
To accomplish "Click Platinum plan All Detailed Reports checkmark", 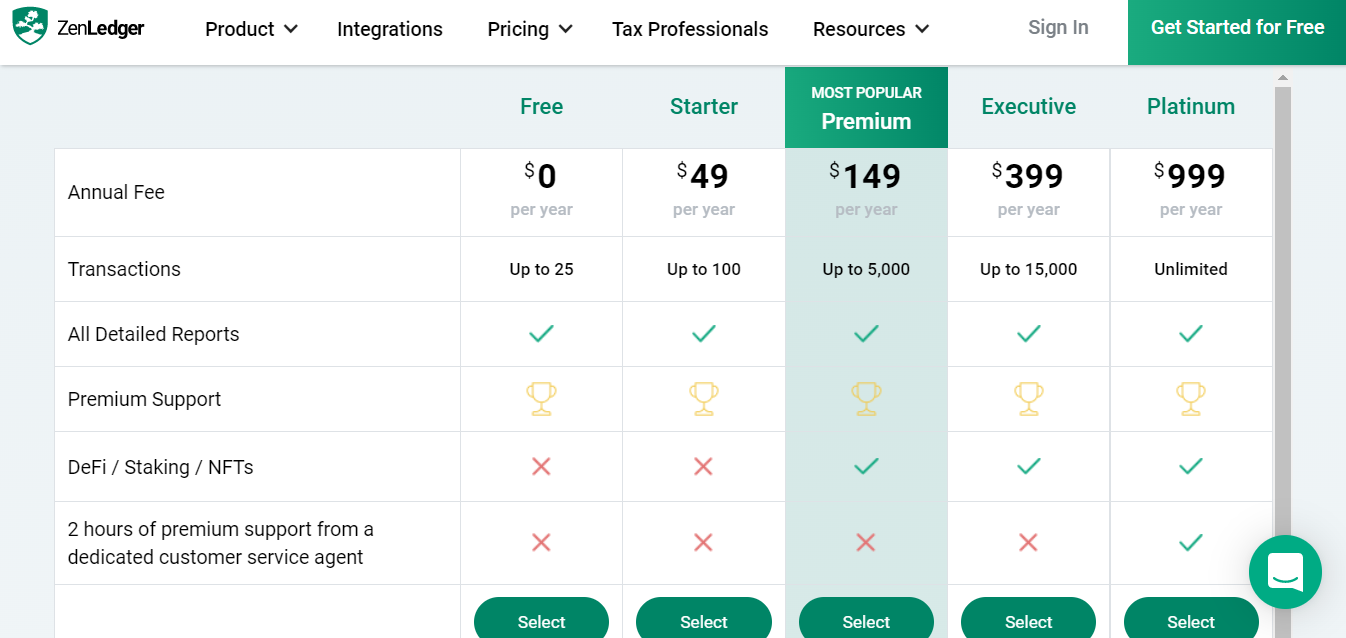I will click(1190, 333).
